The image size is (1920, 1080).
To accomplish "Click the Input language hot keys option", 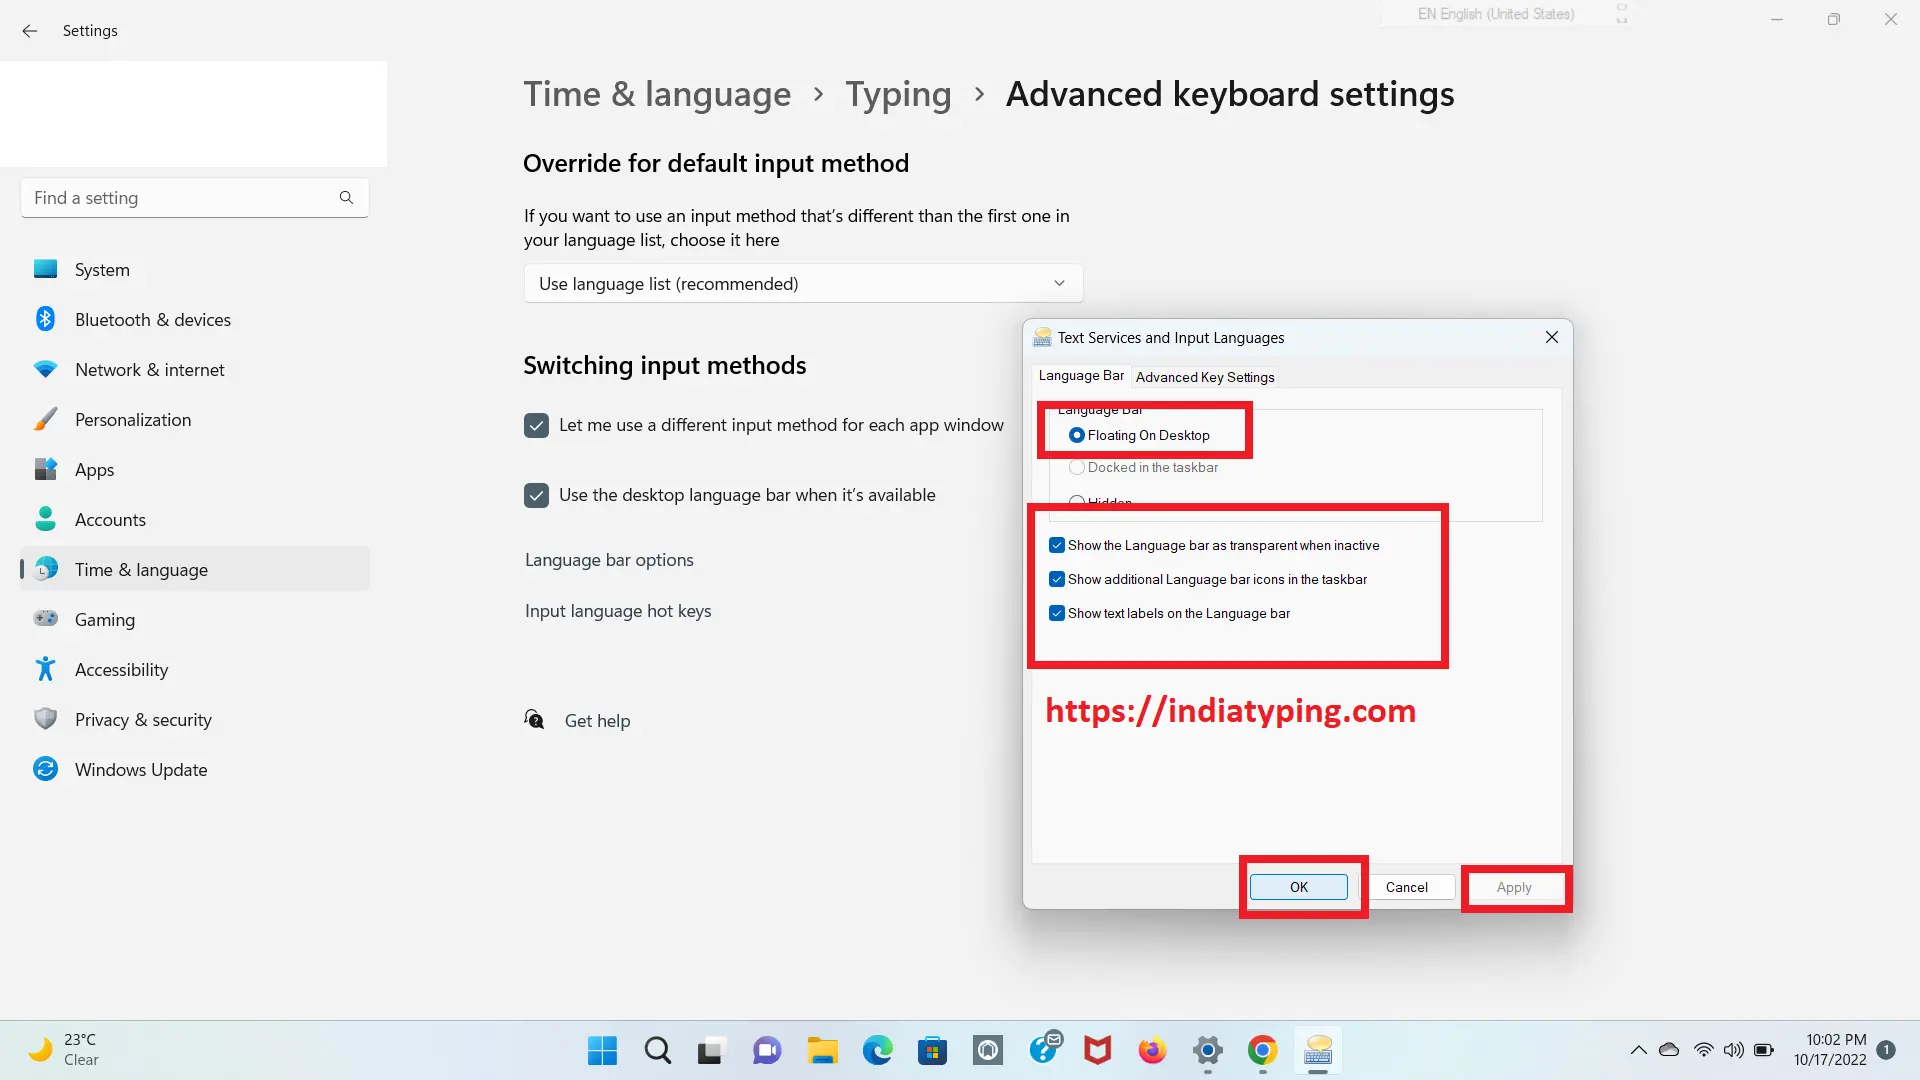I will 616,609.
